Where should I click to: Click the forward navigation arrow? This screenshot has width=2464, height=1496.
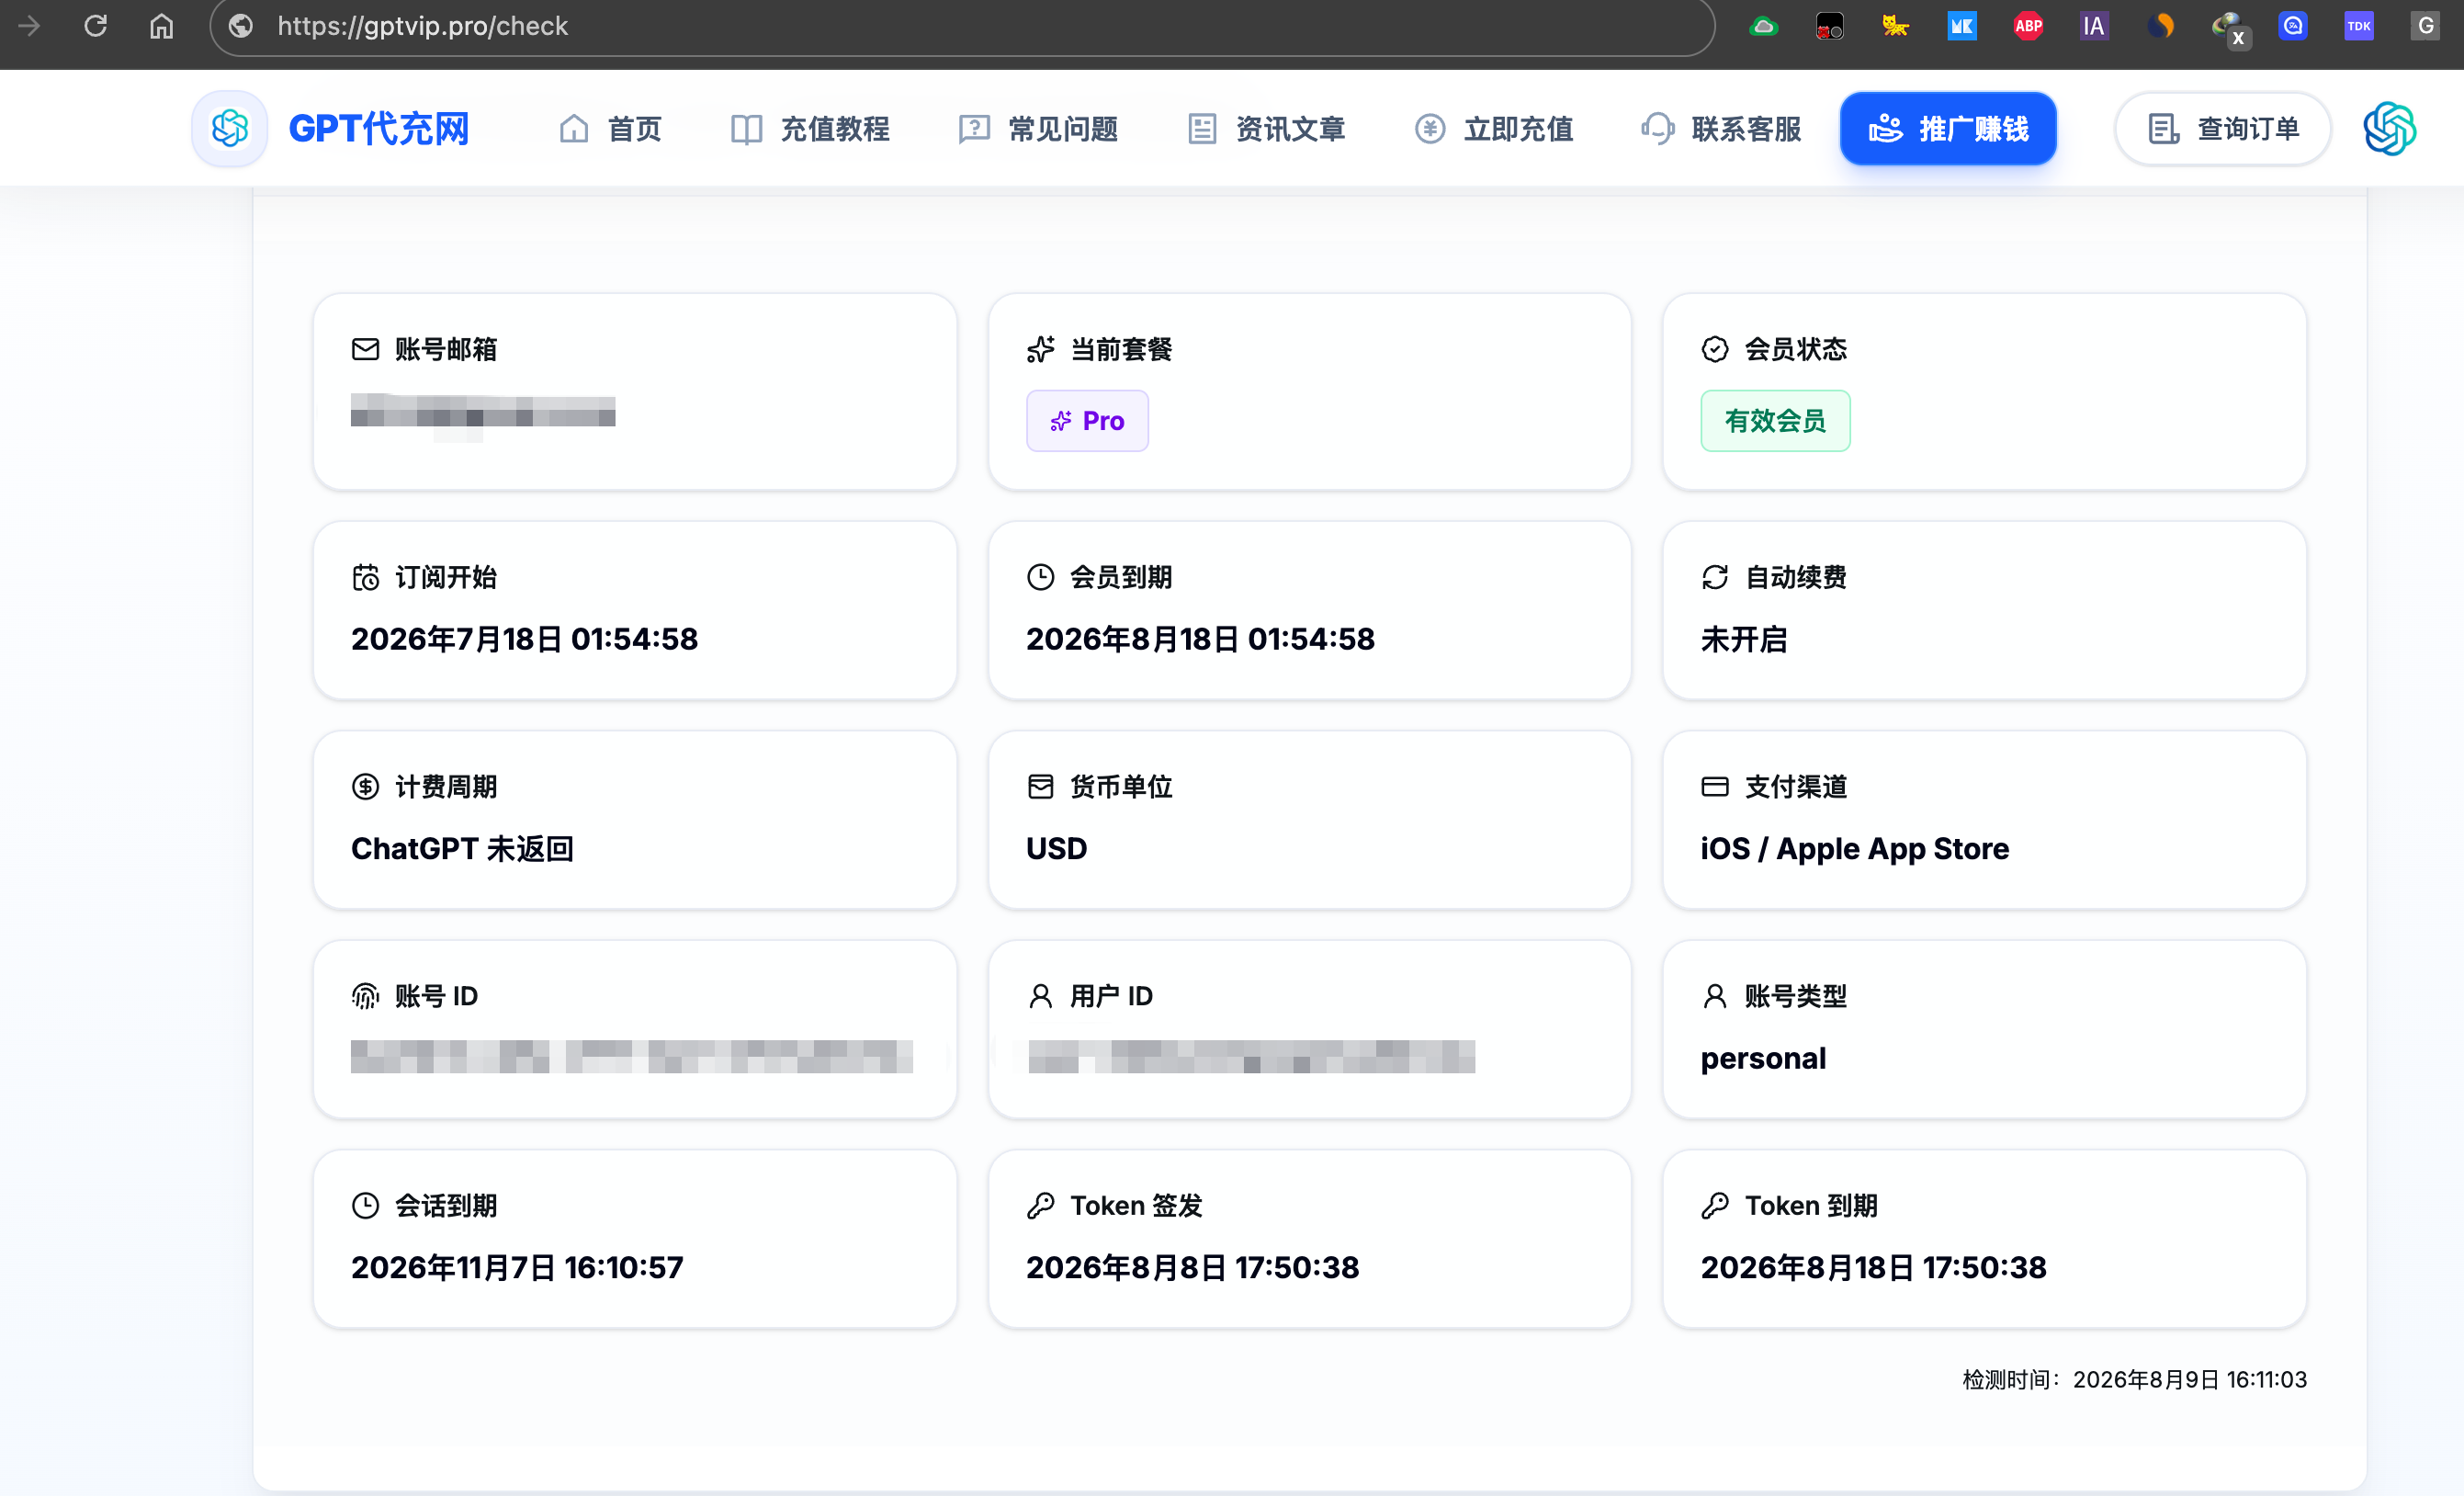[x=29, y=25]
